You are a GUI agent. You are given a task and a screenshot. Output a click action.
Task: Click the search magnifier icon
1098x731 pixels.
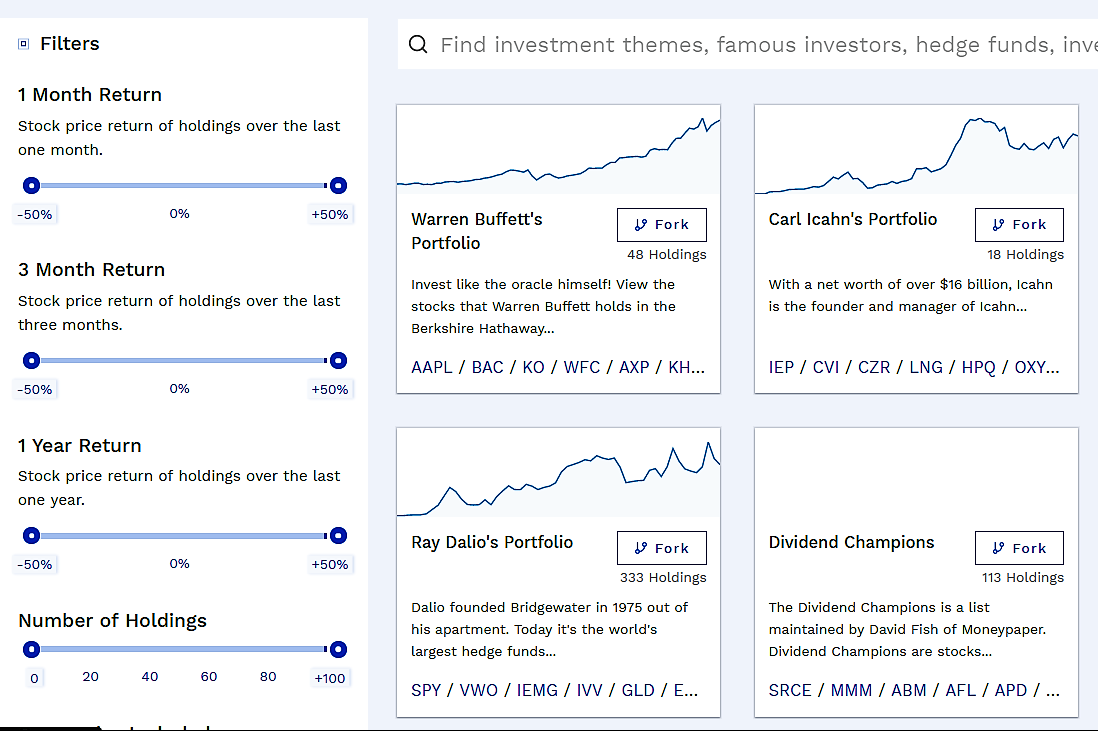[418, 45]
